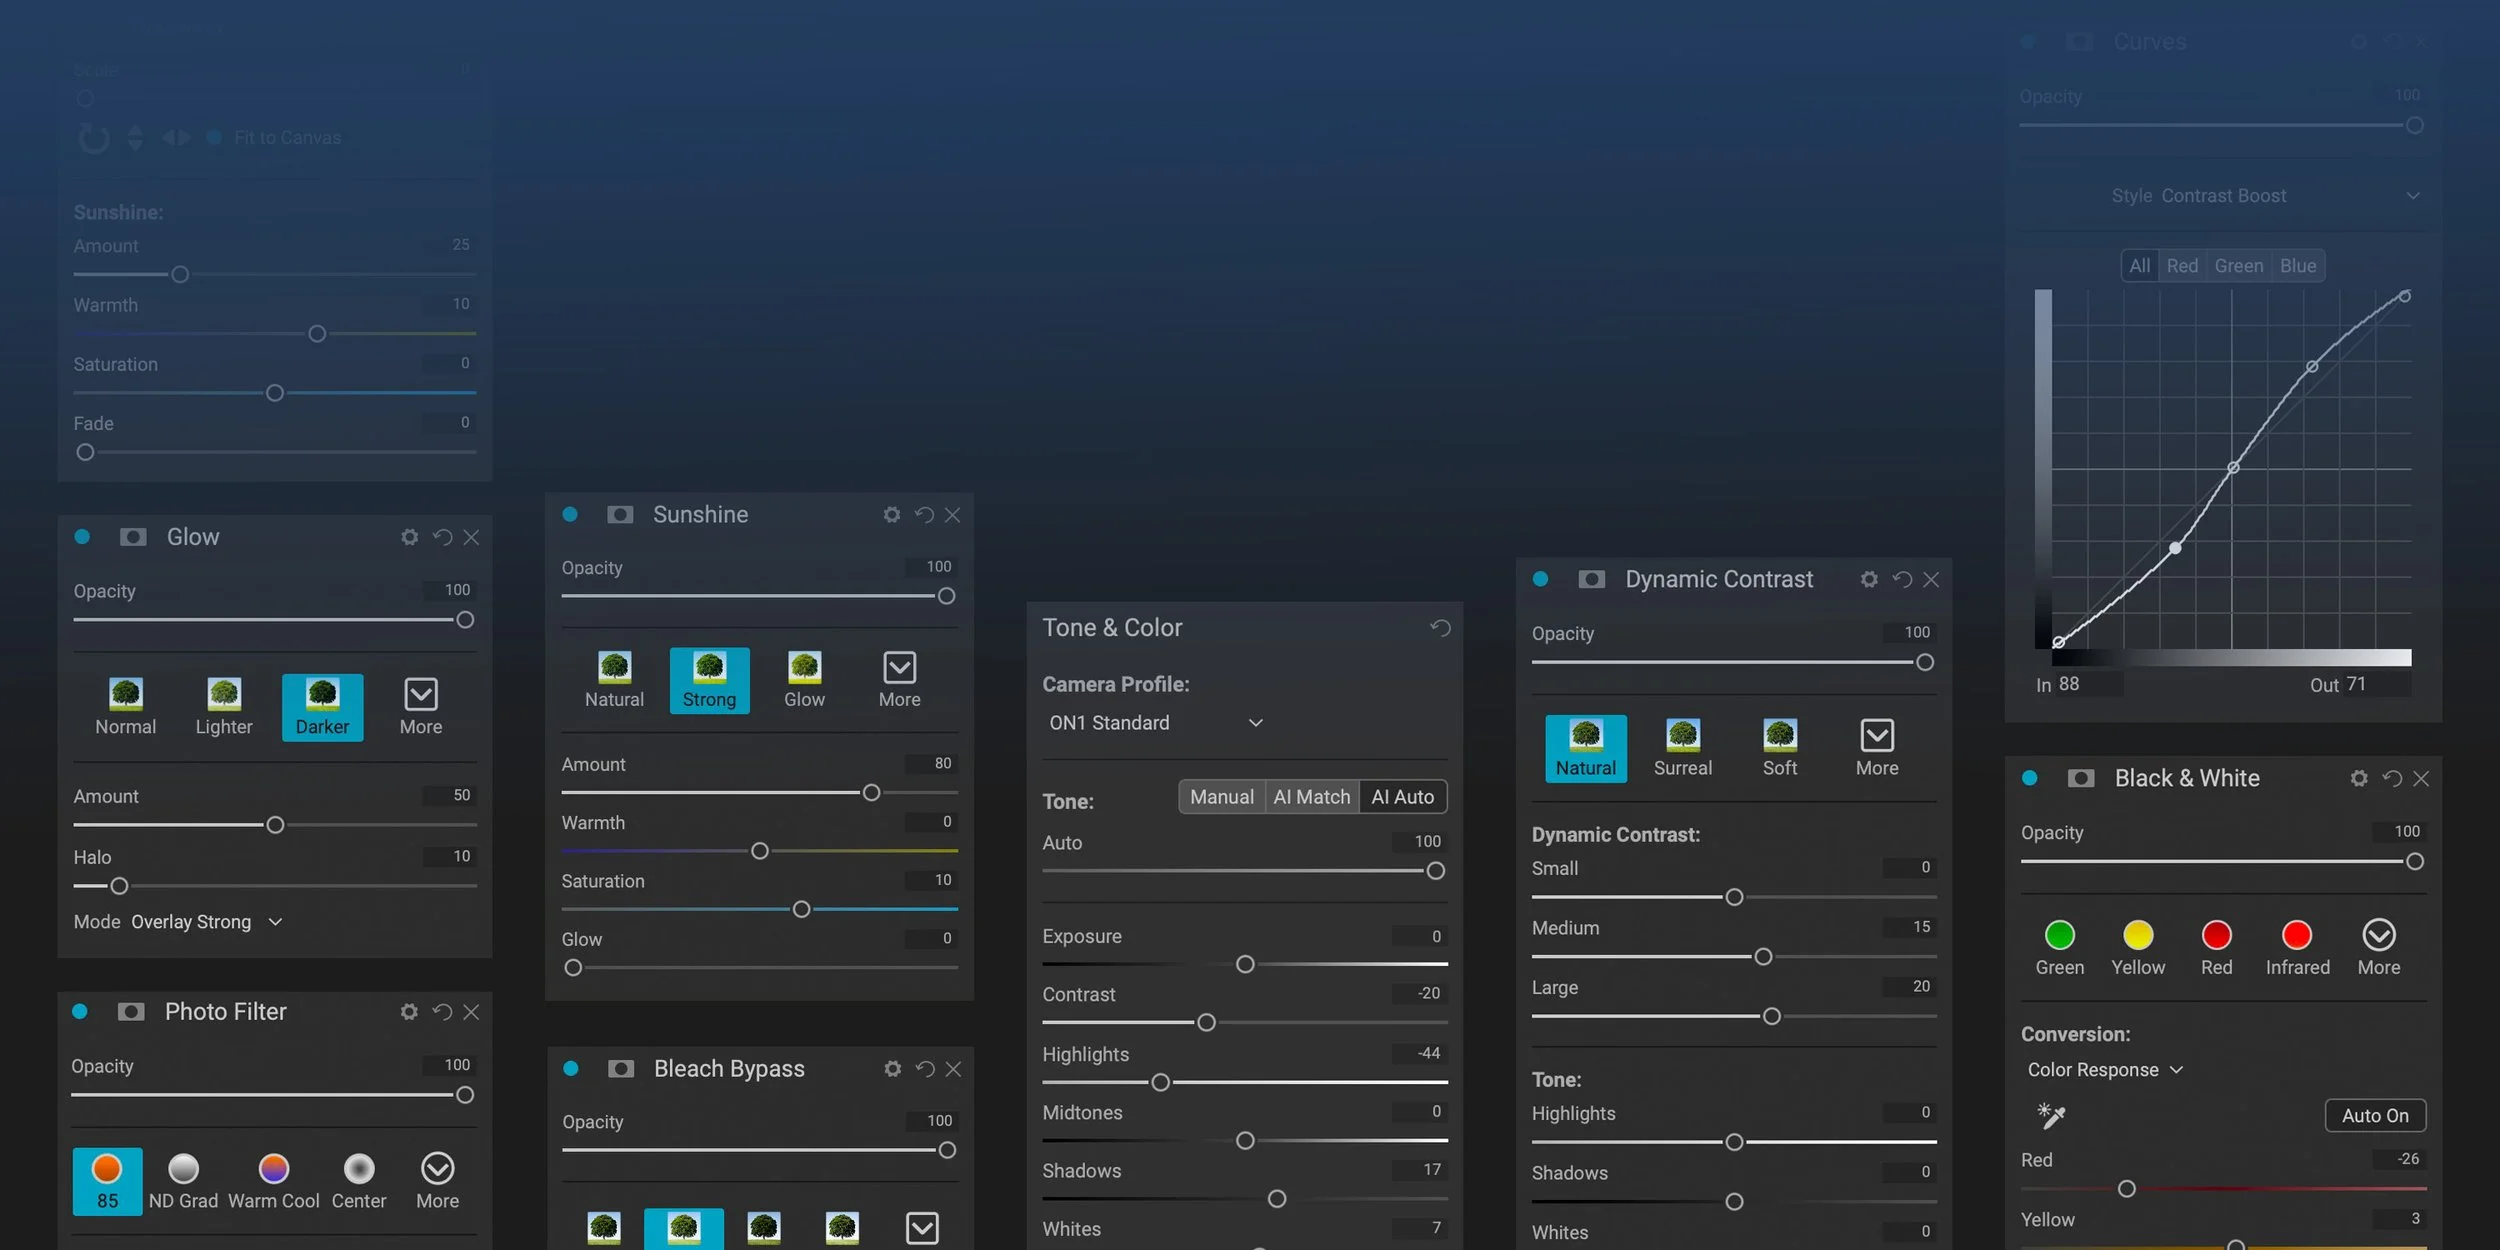Image resolution: width=2500 pixels, height=1250 pixels.
Task: Toggle Dynamic Contrast filter dot
Action: pos(1540,580)
